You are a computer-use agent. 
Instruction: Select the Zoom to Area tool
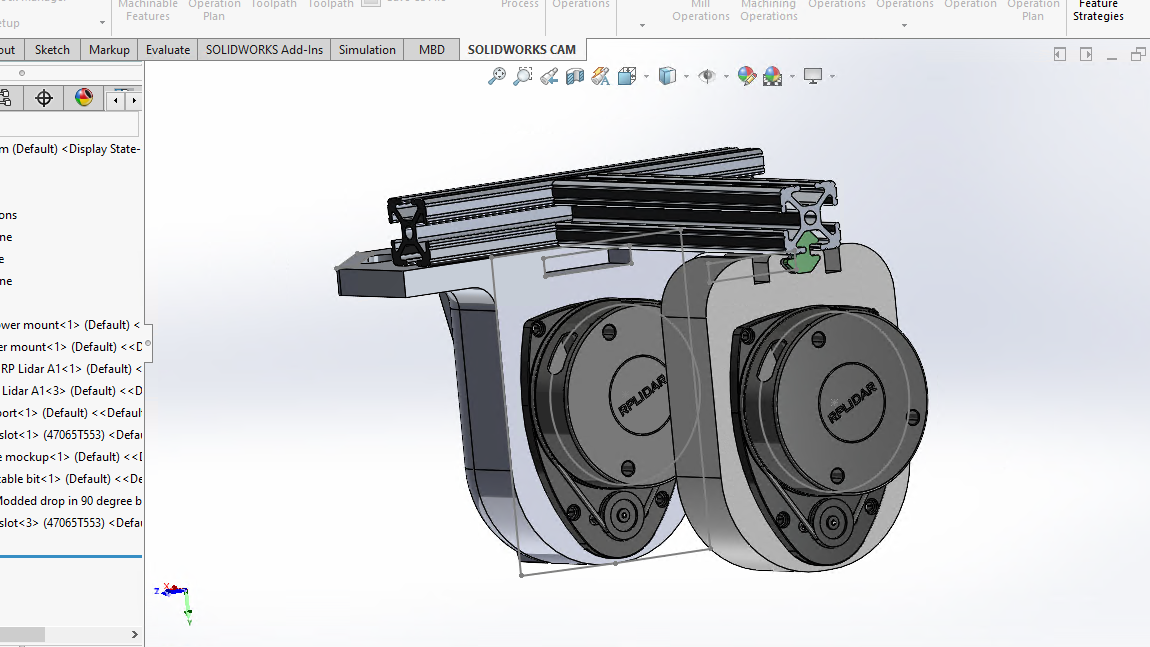(523, 76)
